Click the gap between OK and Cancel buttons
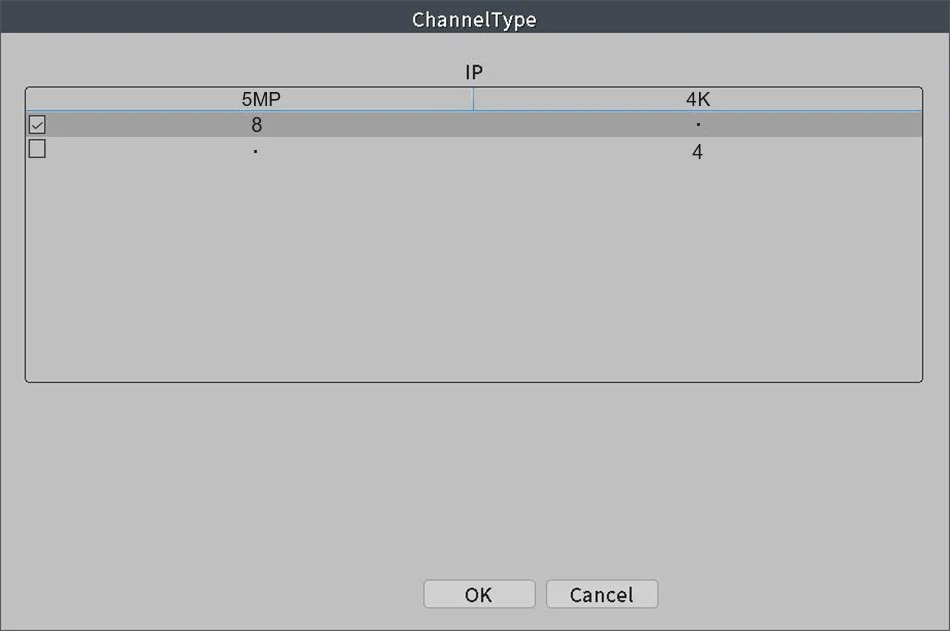This screenshot has height=631, width=950. click(541, 594)
